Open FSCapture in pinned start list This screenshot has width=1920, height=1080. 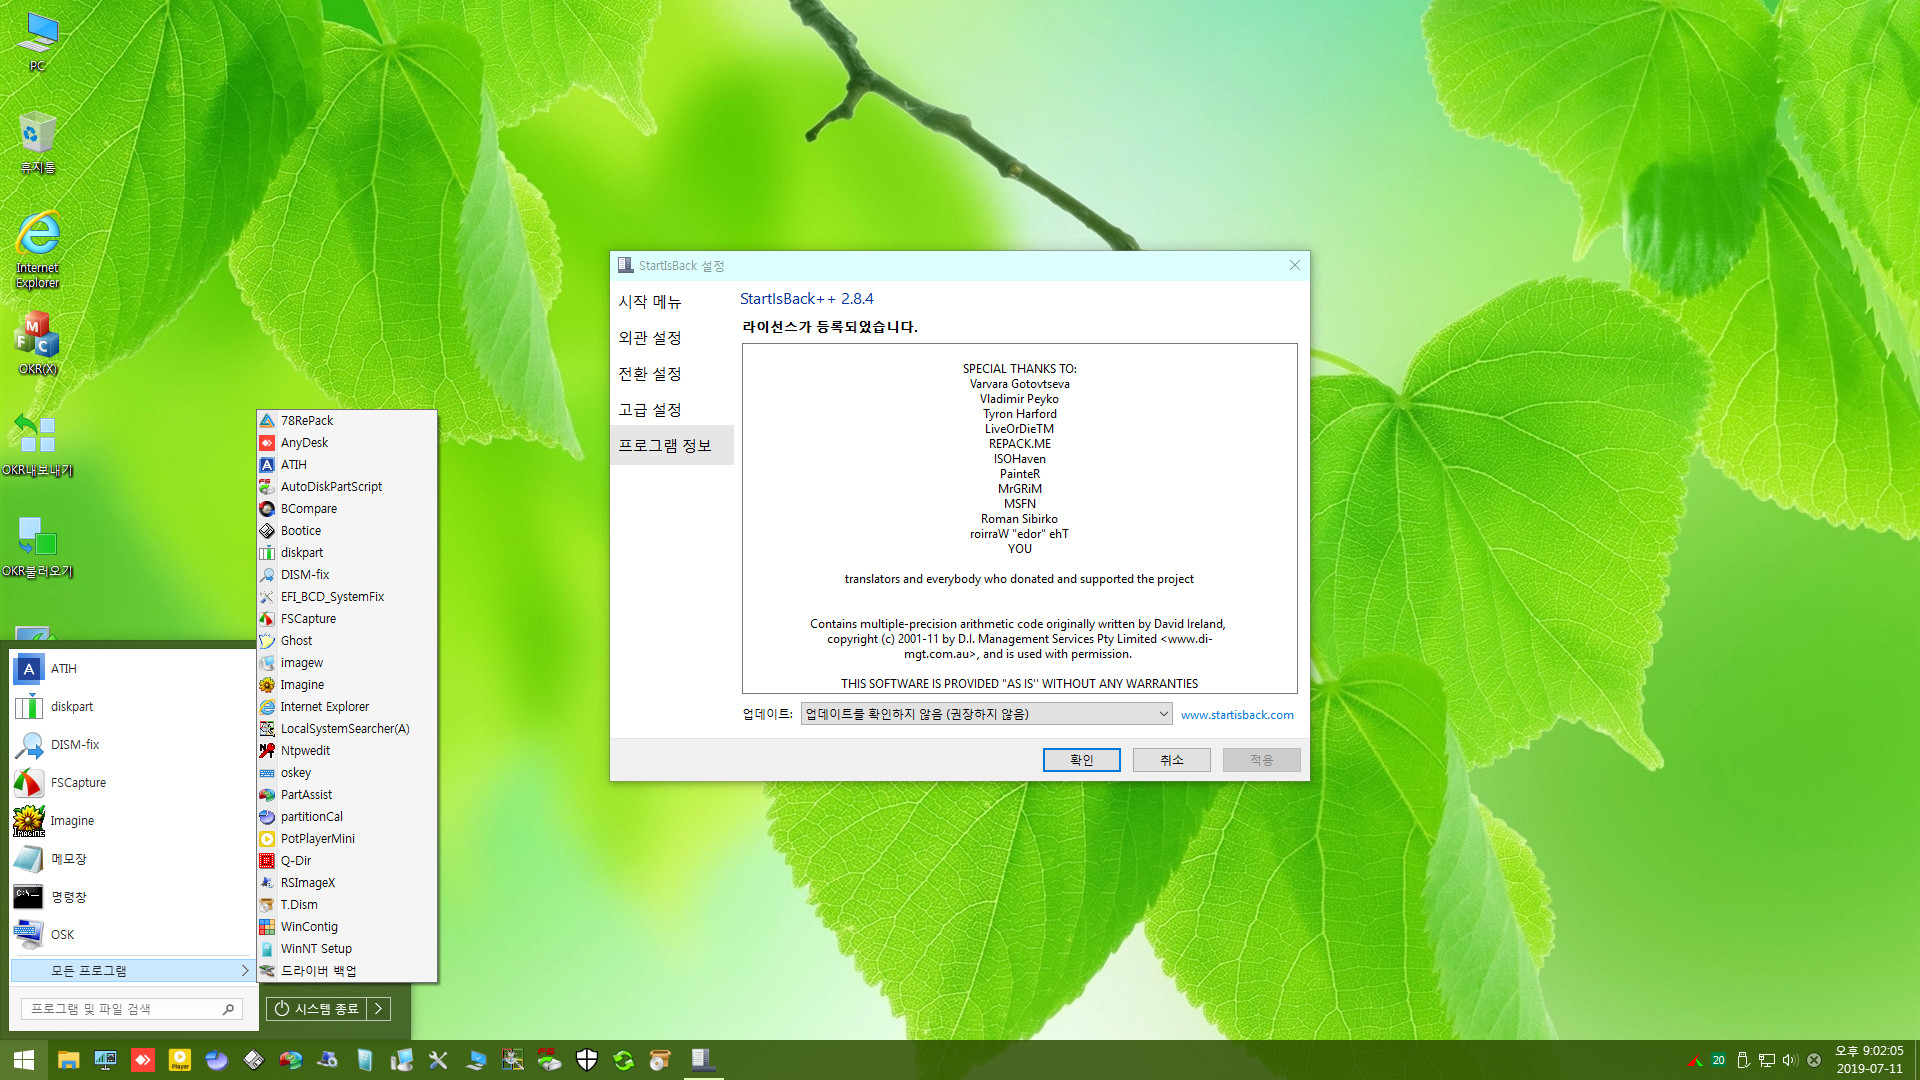pyautogui.click(x=132, y=783)
